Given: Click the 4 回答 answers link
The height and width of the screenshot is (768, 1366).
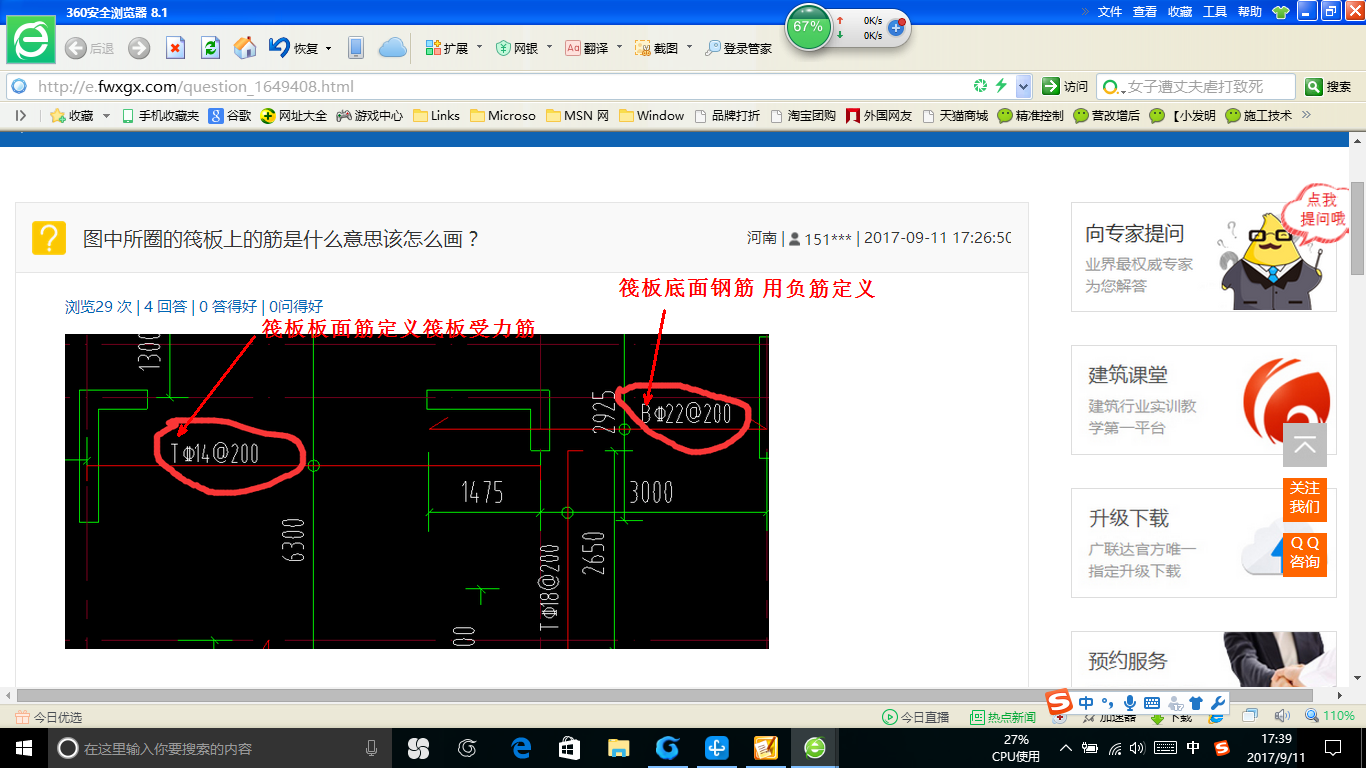Looking at the screenshot, I should [166, 307].
